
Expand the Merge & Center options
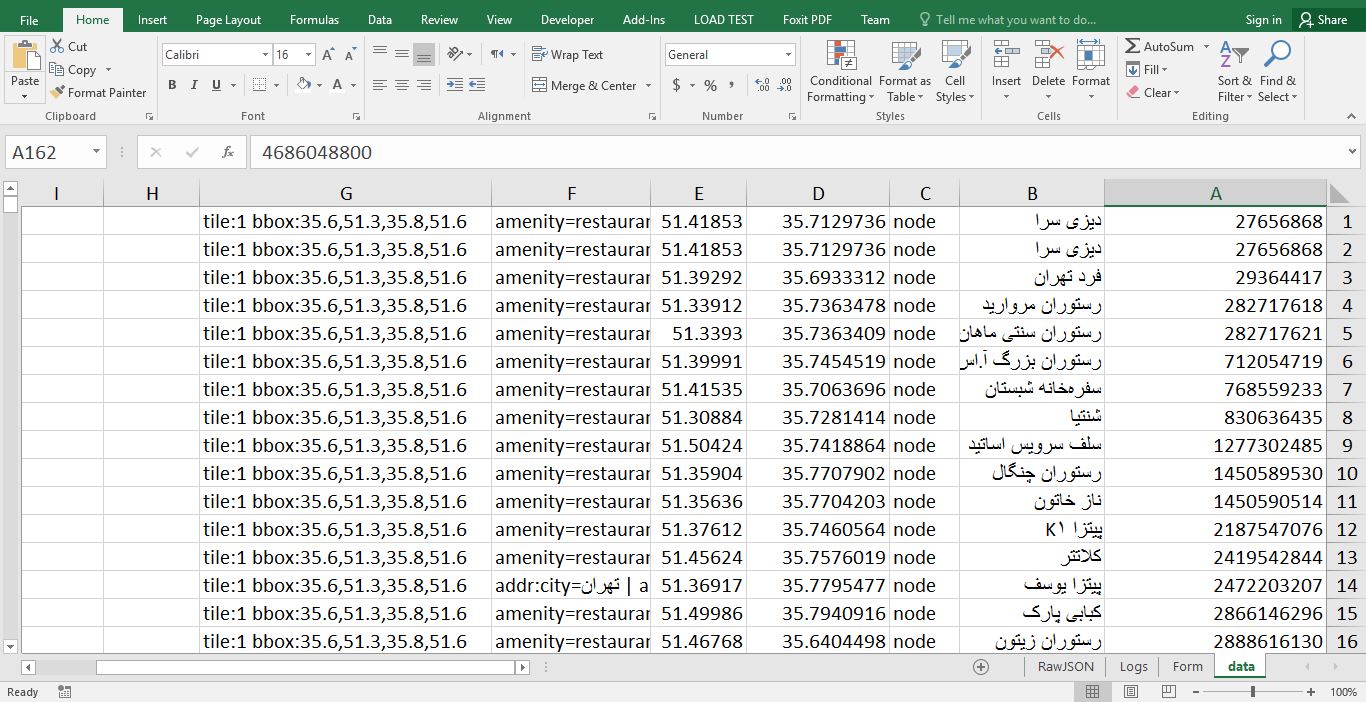tap(648, 86)
